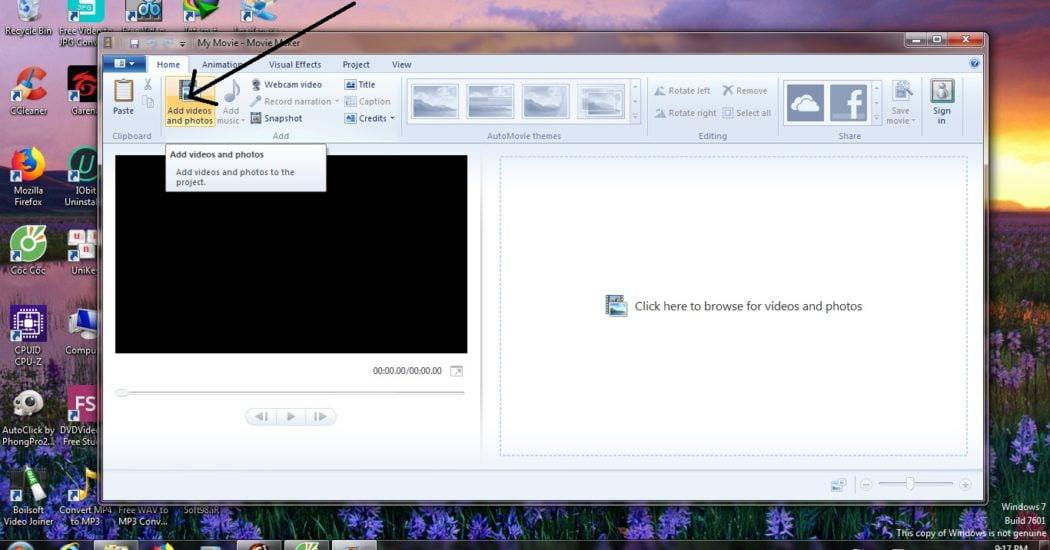1050x550 pixels.
Task: Click the zoom out minus button
Action: (866, 484)
